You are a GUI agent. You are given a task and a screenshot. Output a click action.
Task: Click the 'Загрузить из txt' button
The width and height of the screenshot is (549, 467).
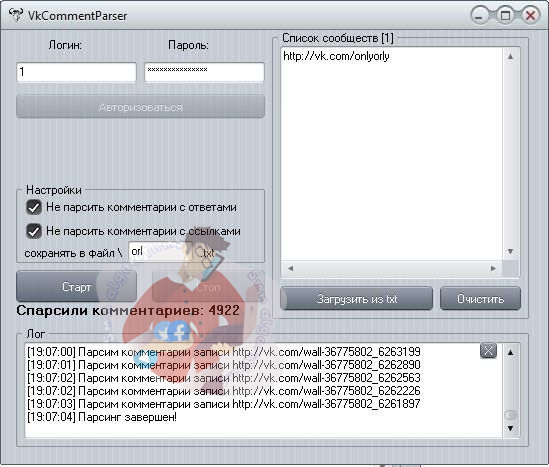[x=357, y=299]
